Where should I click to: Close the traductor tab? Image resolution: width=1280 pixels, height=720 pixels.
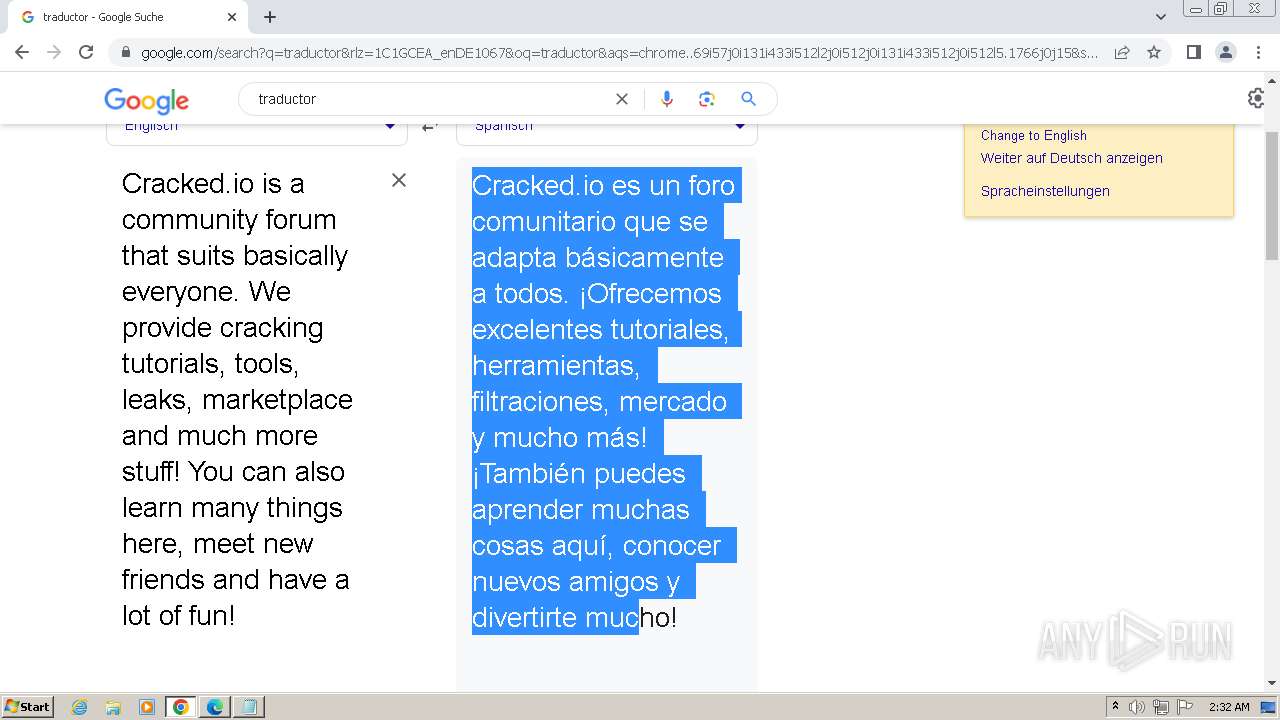(x=232, y=17)
